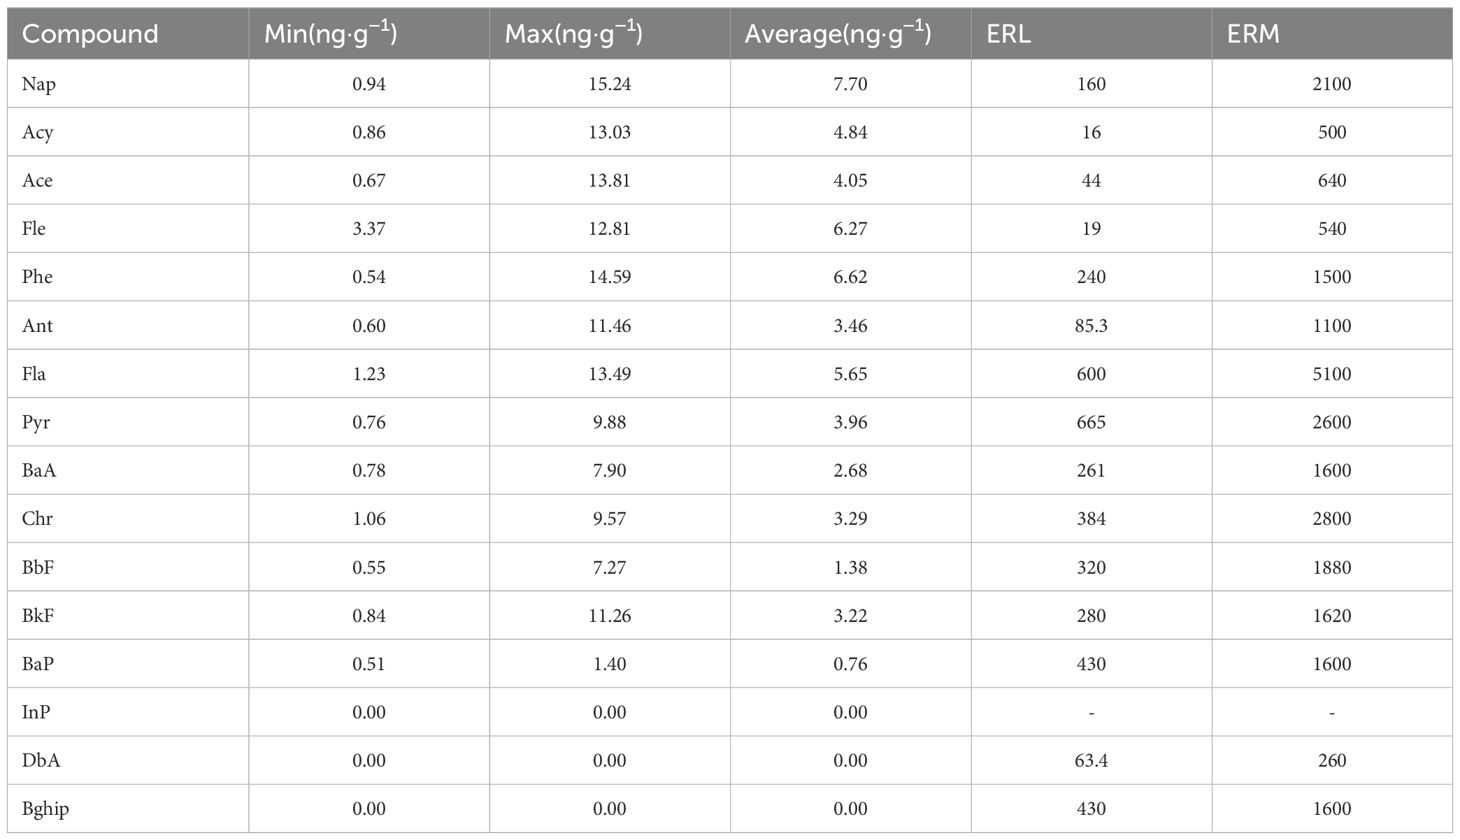1460x840 pixels.
Task: Click the Max(ng·g⁻¹) column header
Action: pos(574,34)
